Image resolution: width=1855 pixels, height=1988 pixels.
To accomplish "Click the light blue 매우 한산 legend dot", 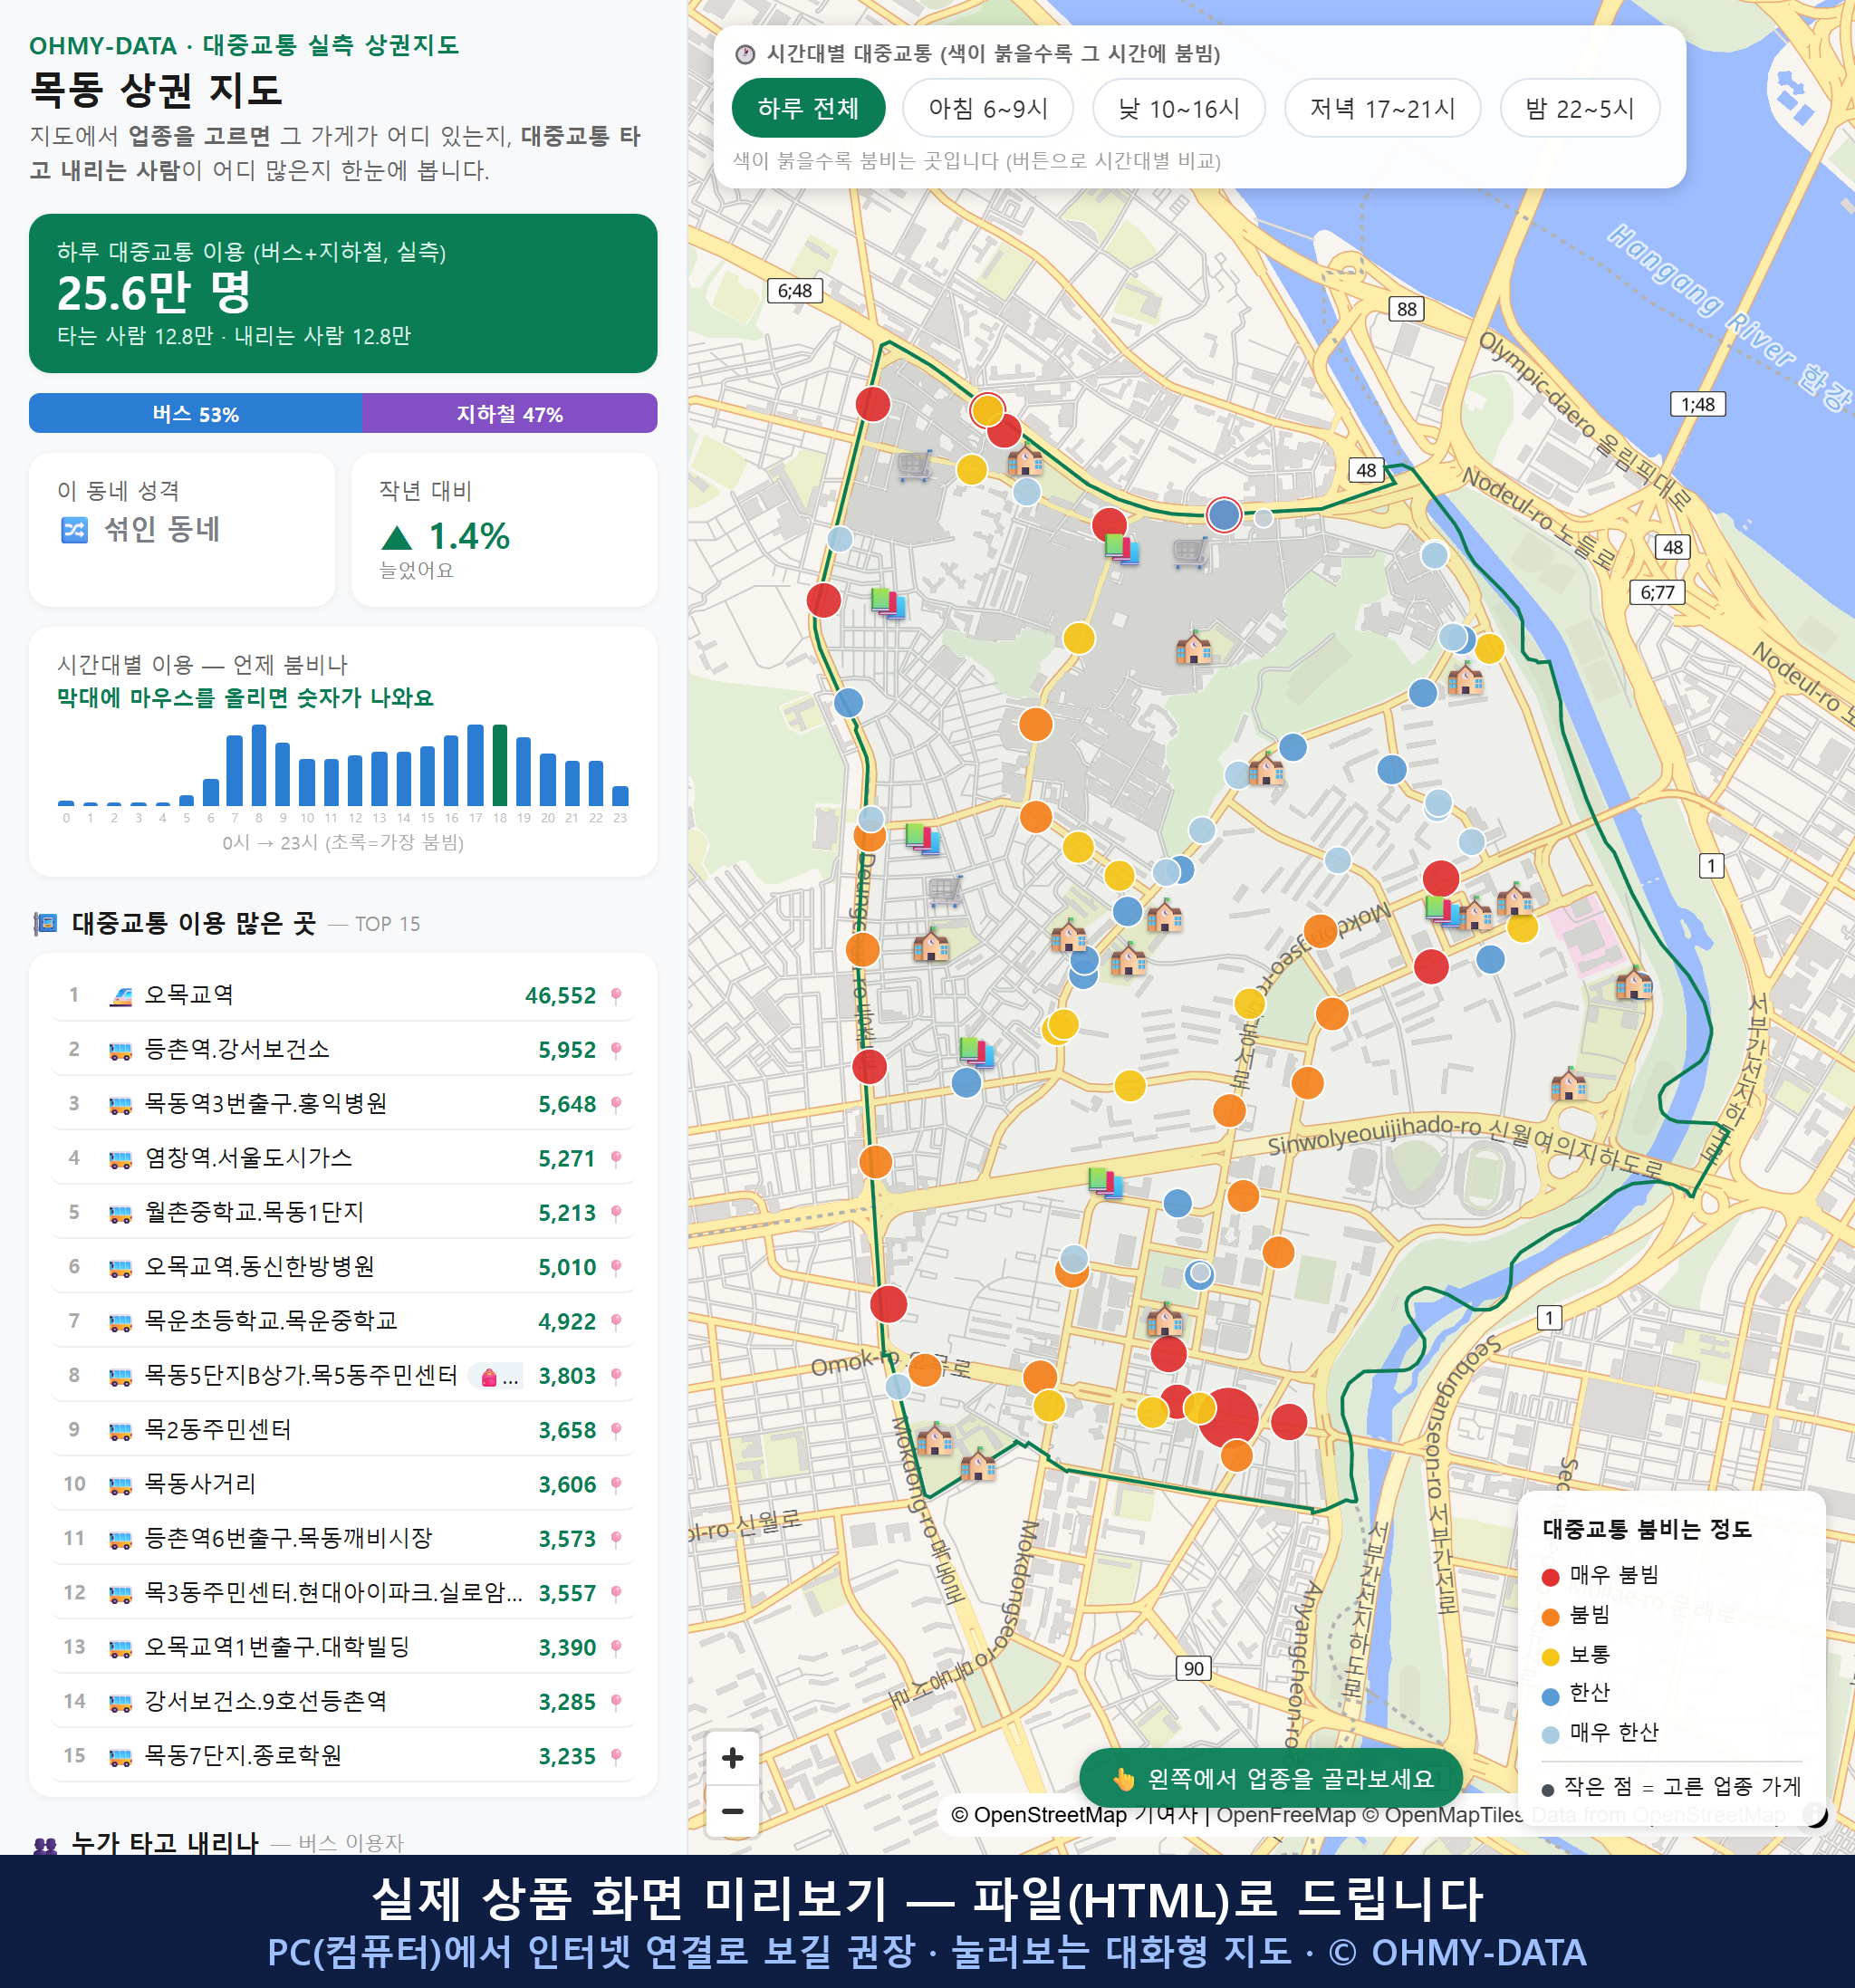I will coord(1550,1735).
